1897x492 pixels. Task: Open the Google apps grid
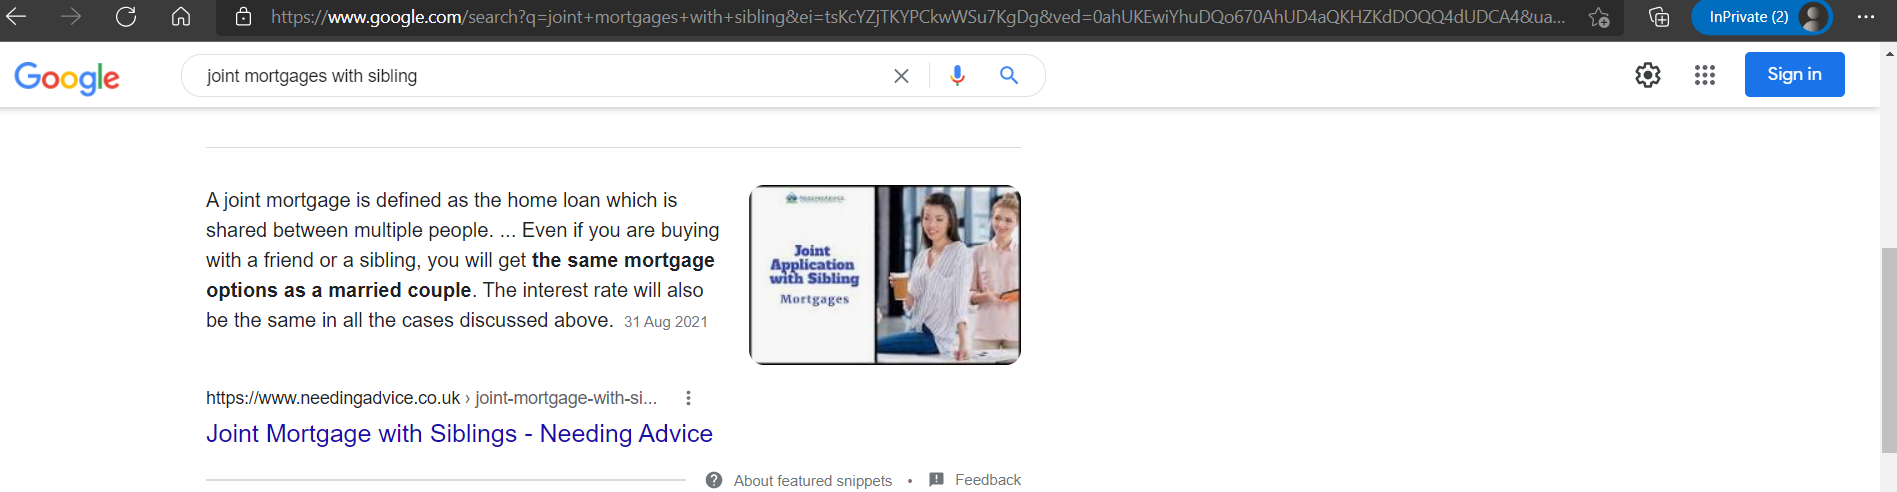click(1705, 75)
